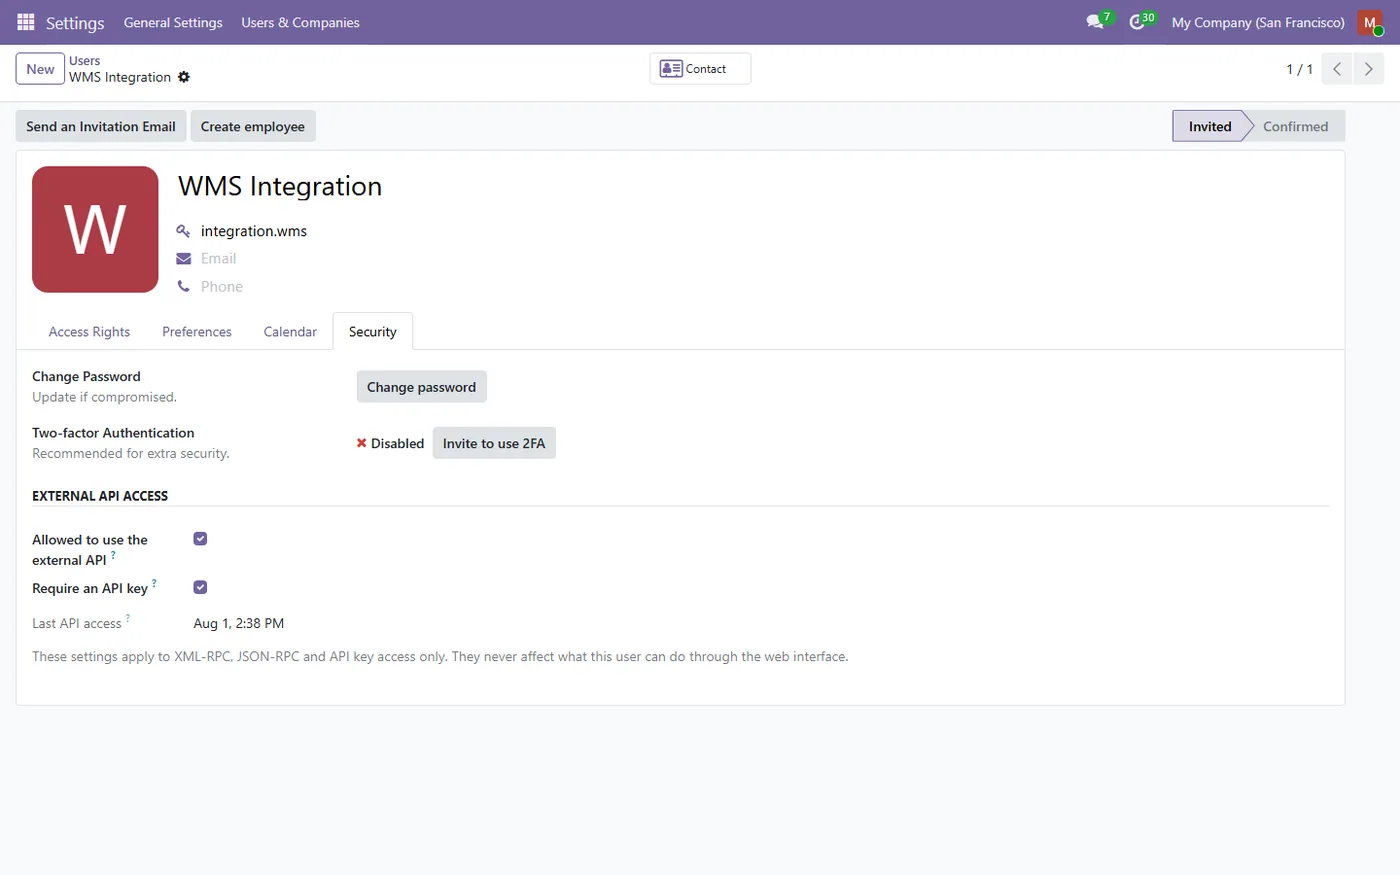Click the Settings app title
This screenshot has width=1400, height=875.
click(x=75, y=22)
